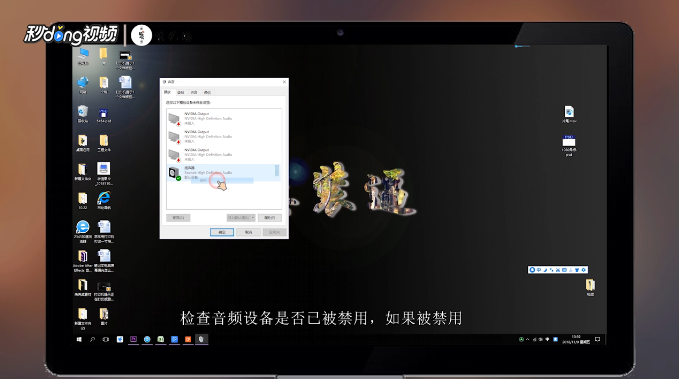Open the Windows Start button
The height and width of the screenshot is (379, 679).
pos(79,340)
